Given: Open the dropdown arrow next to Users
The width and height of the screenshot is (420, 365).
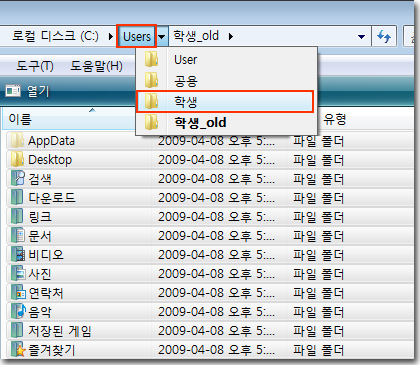Looking at the screenshot, I should click(x=162, y=36).
